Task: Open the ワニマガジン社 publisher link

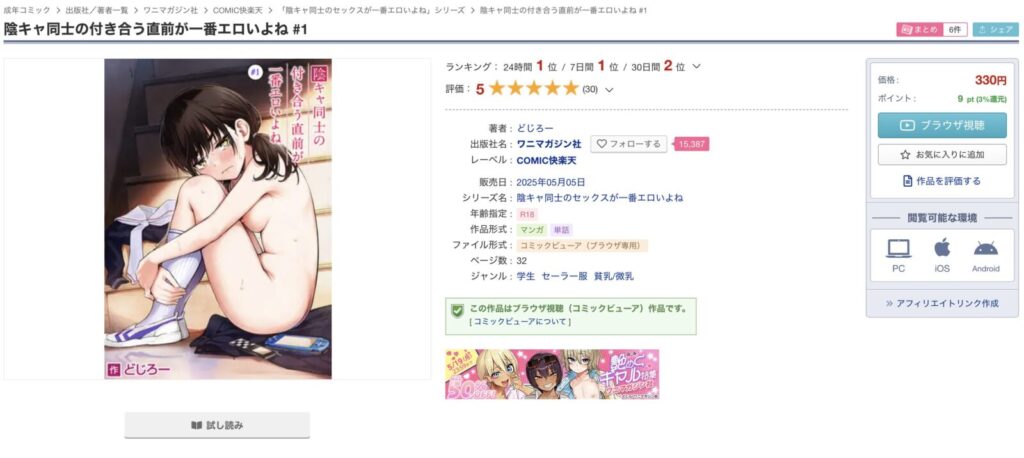Action: (549, 144)
